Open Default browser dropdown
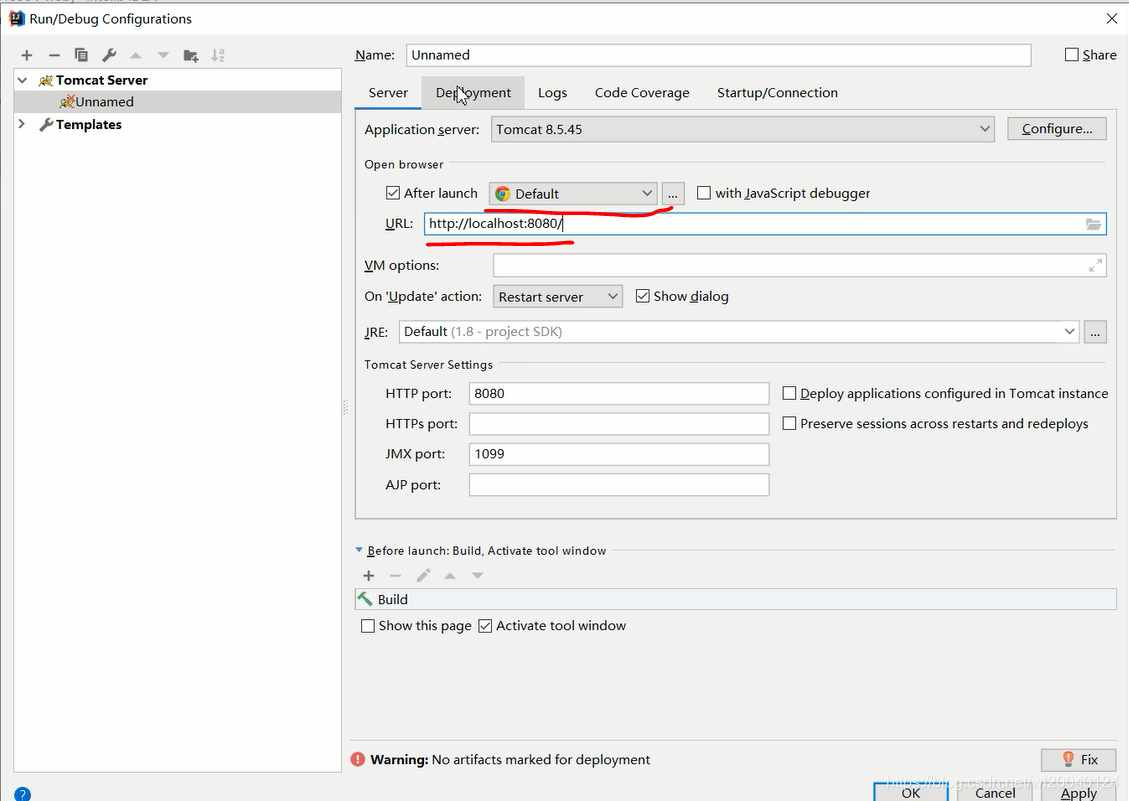 pos(573,194)
